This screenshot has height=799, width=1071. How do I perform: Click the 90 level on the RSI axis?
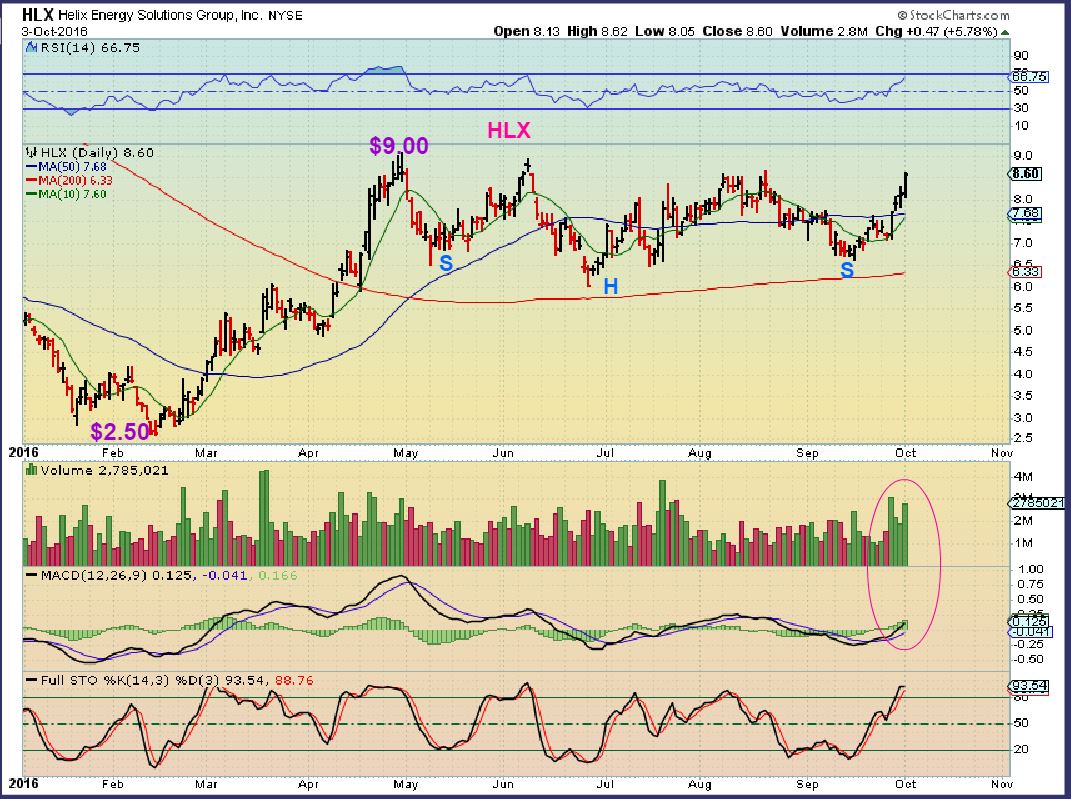(1021, 55)
